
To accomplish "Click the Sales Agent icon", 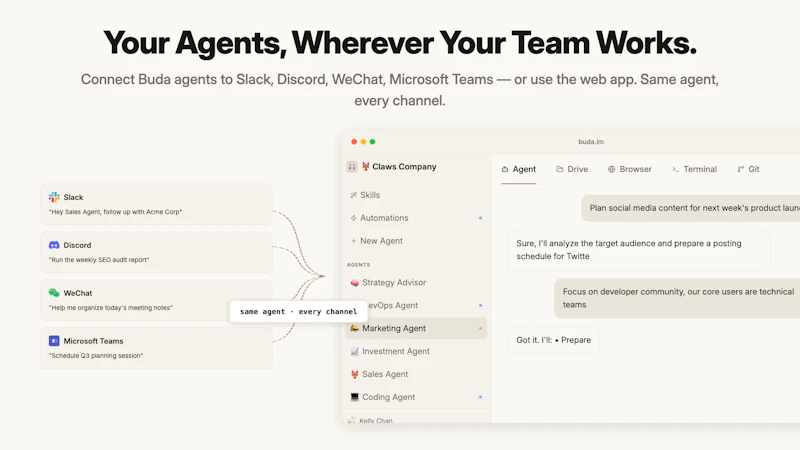I will tap(355, 374).
